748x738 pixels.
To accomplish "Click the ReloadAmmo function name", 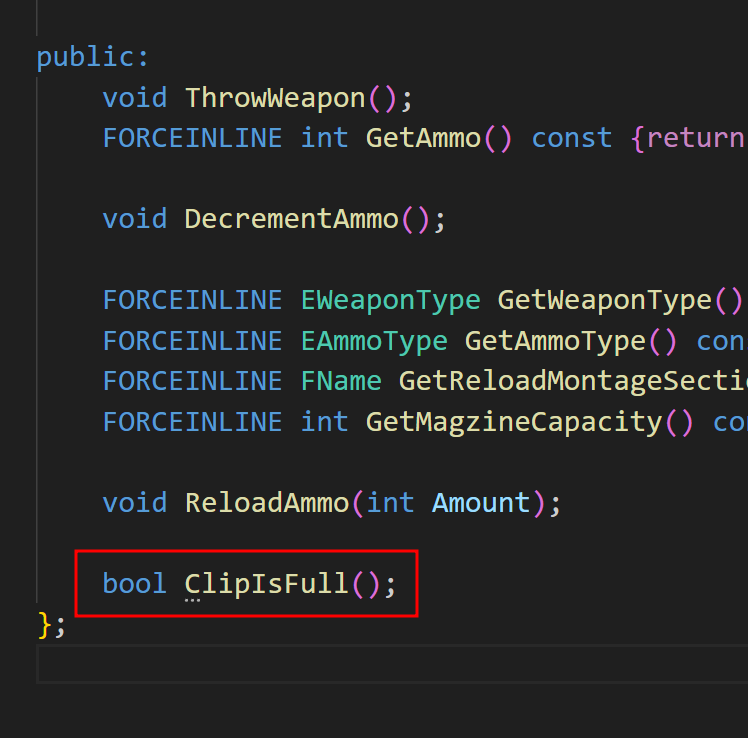I will pos(267,503).
